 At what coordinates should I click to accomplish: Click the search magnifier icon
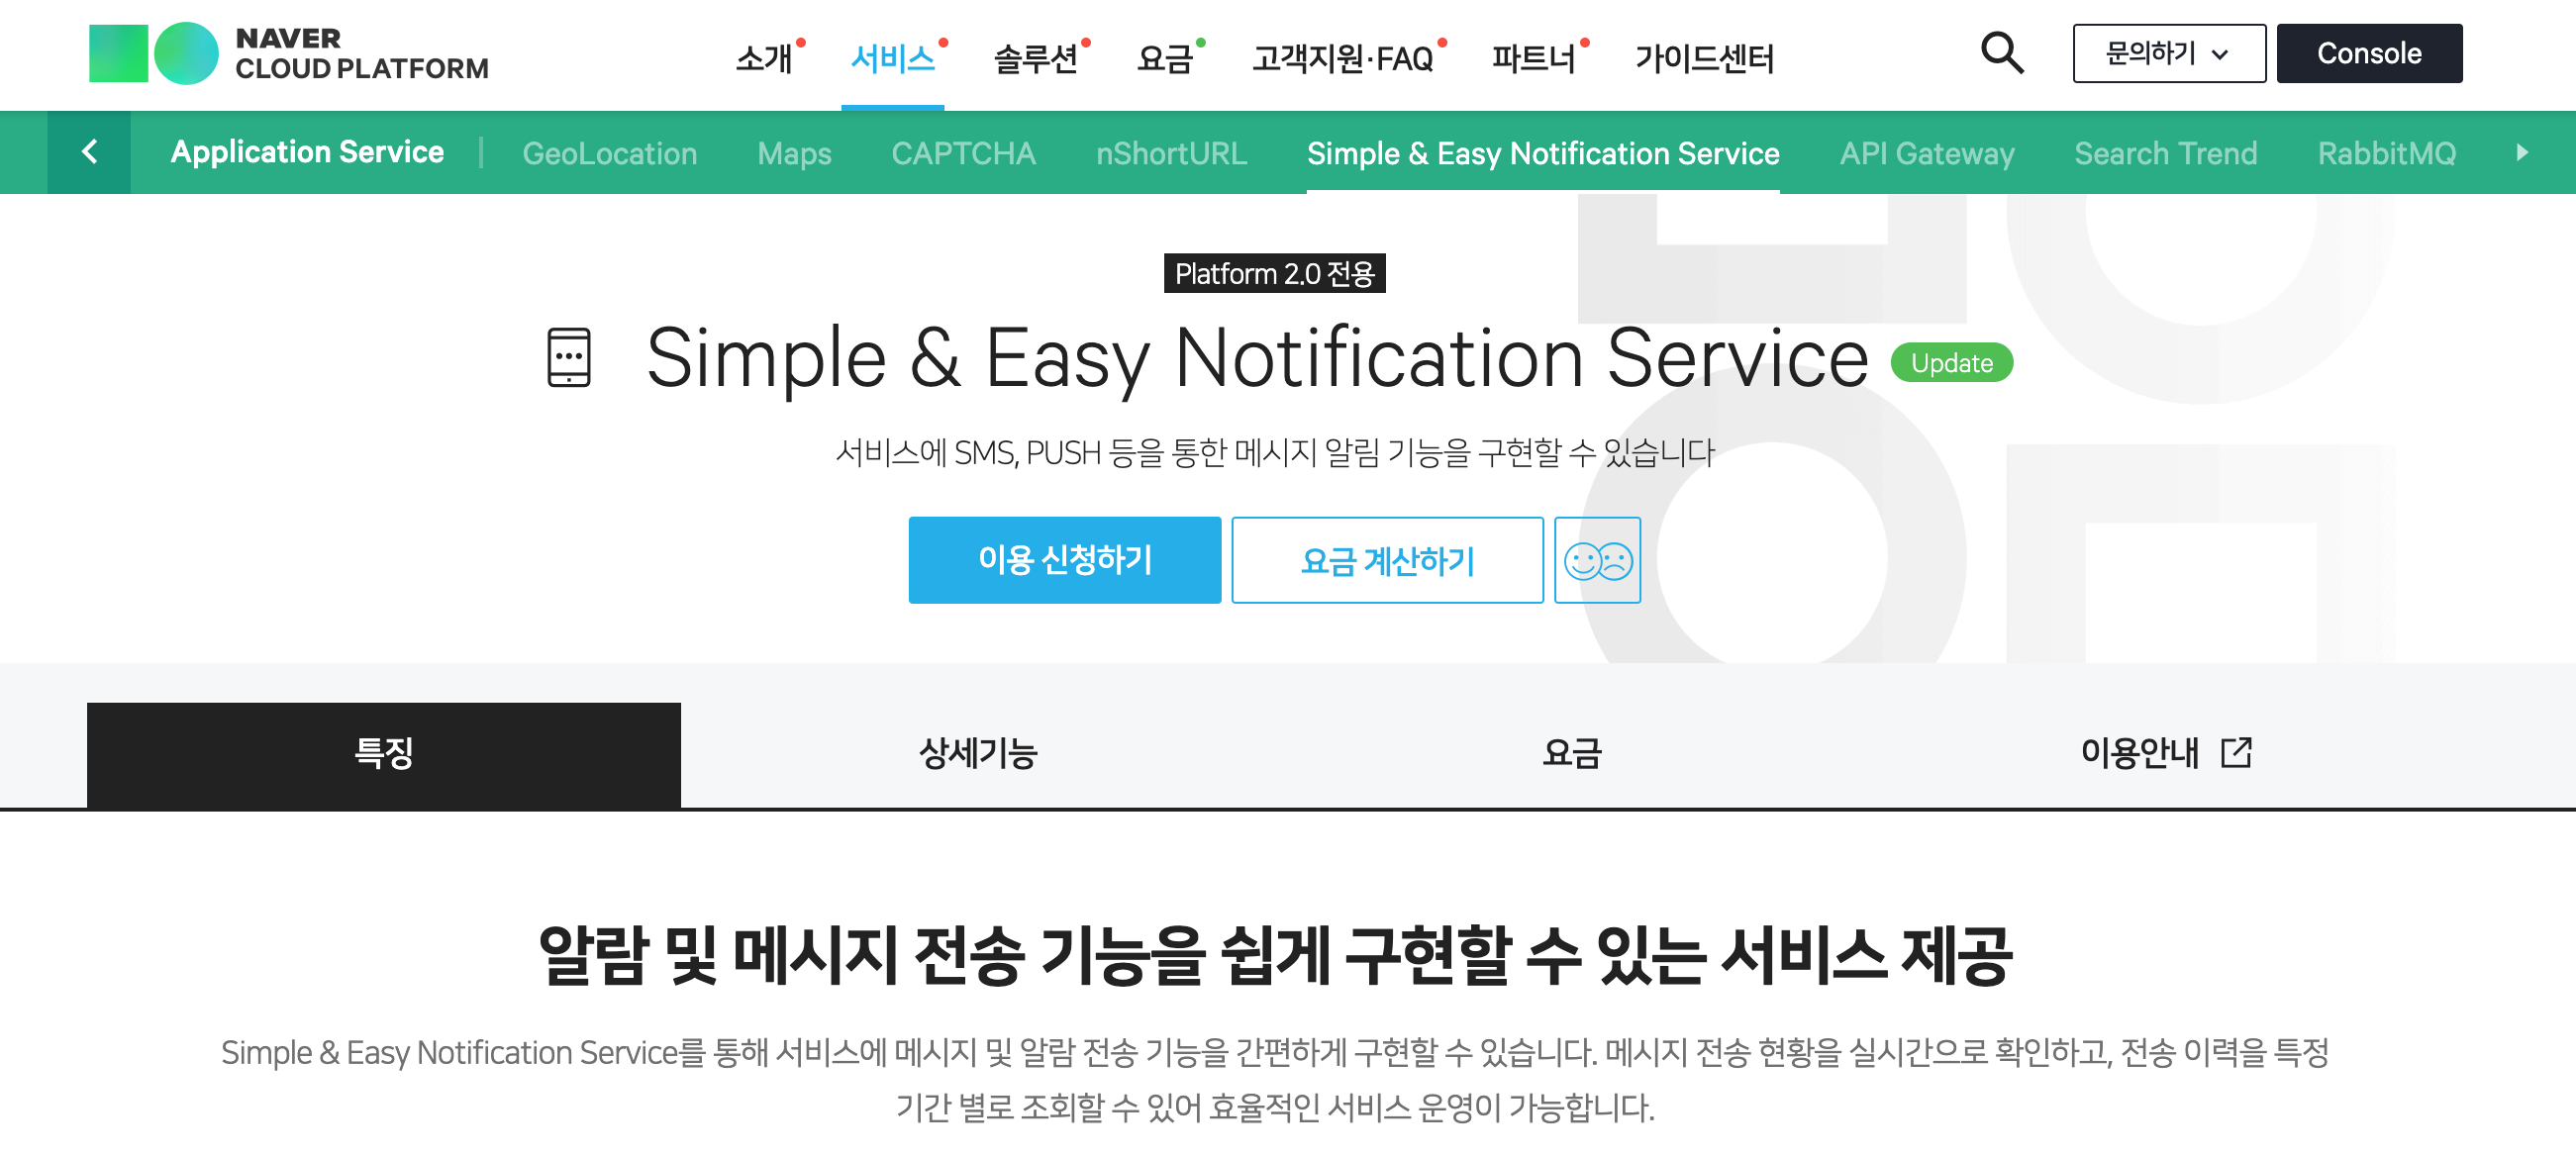coord(2001,53)
